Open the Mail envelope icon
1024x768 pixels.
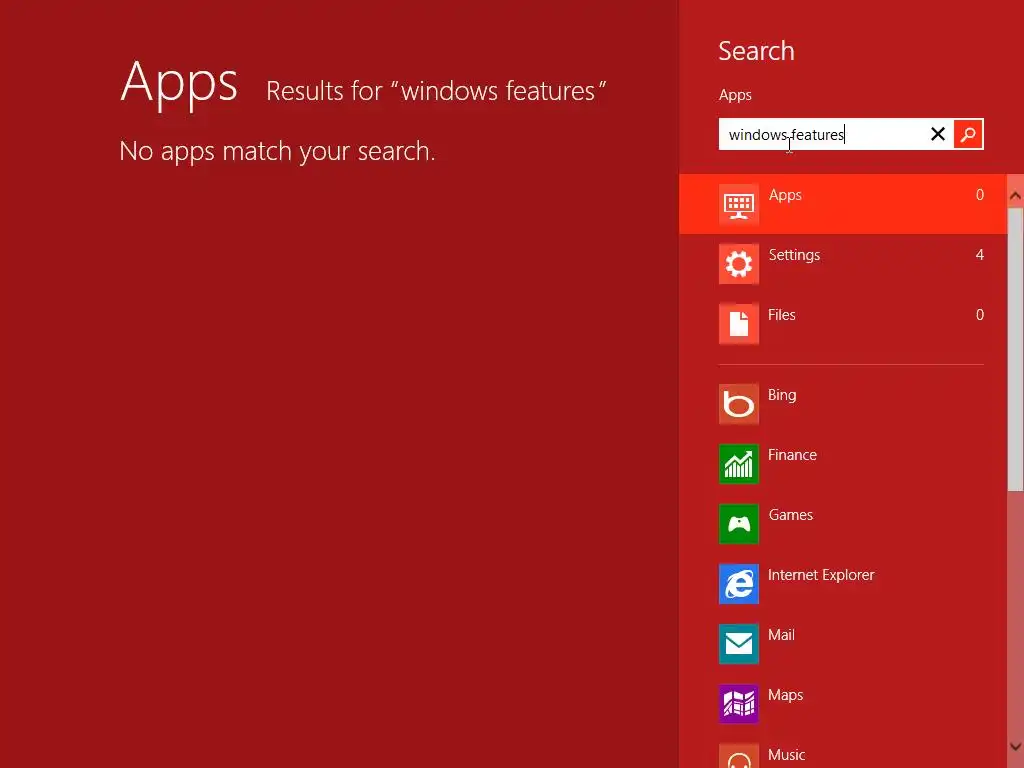739,645
